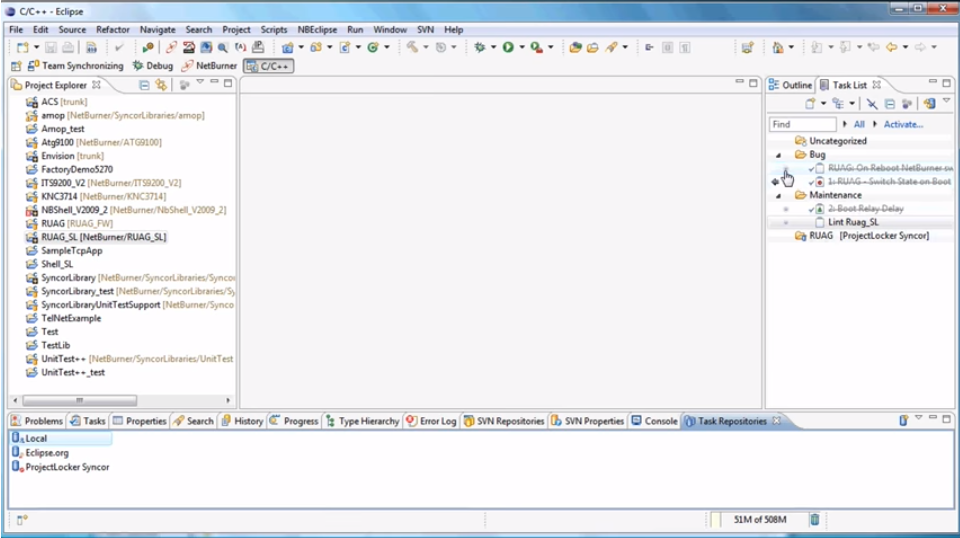Switch to the Console tab
This screenshot has width=960, height=538.
654,421
